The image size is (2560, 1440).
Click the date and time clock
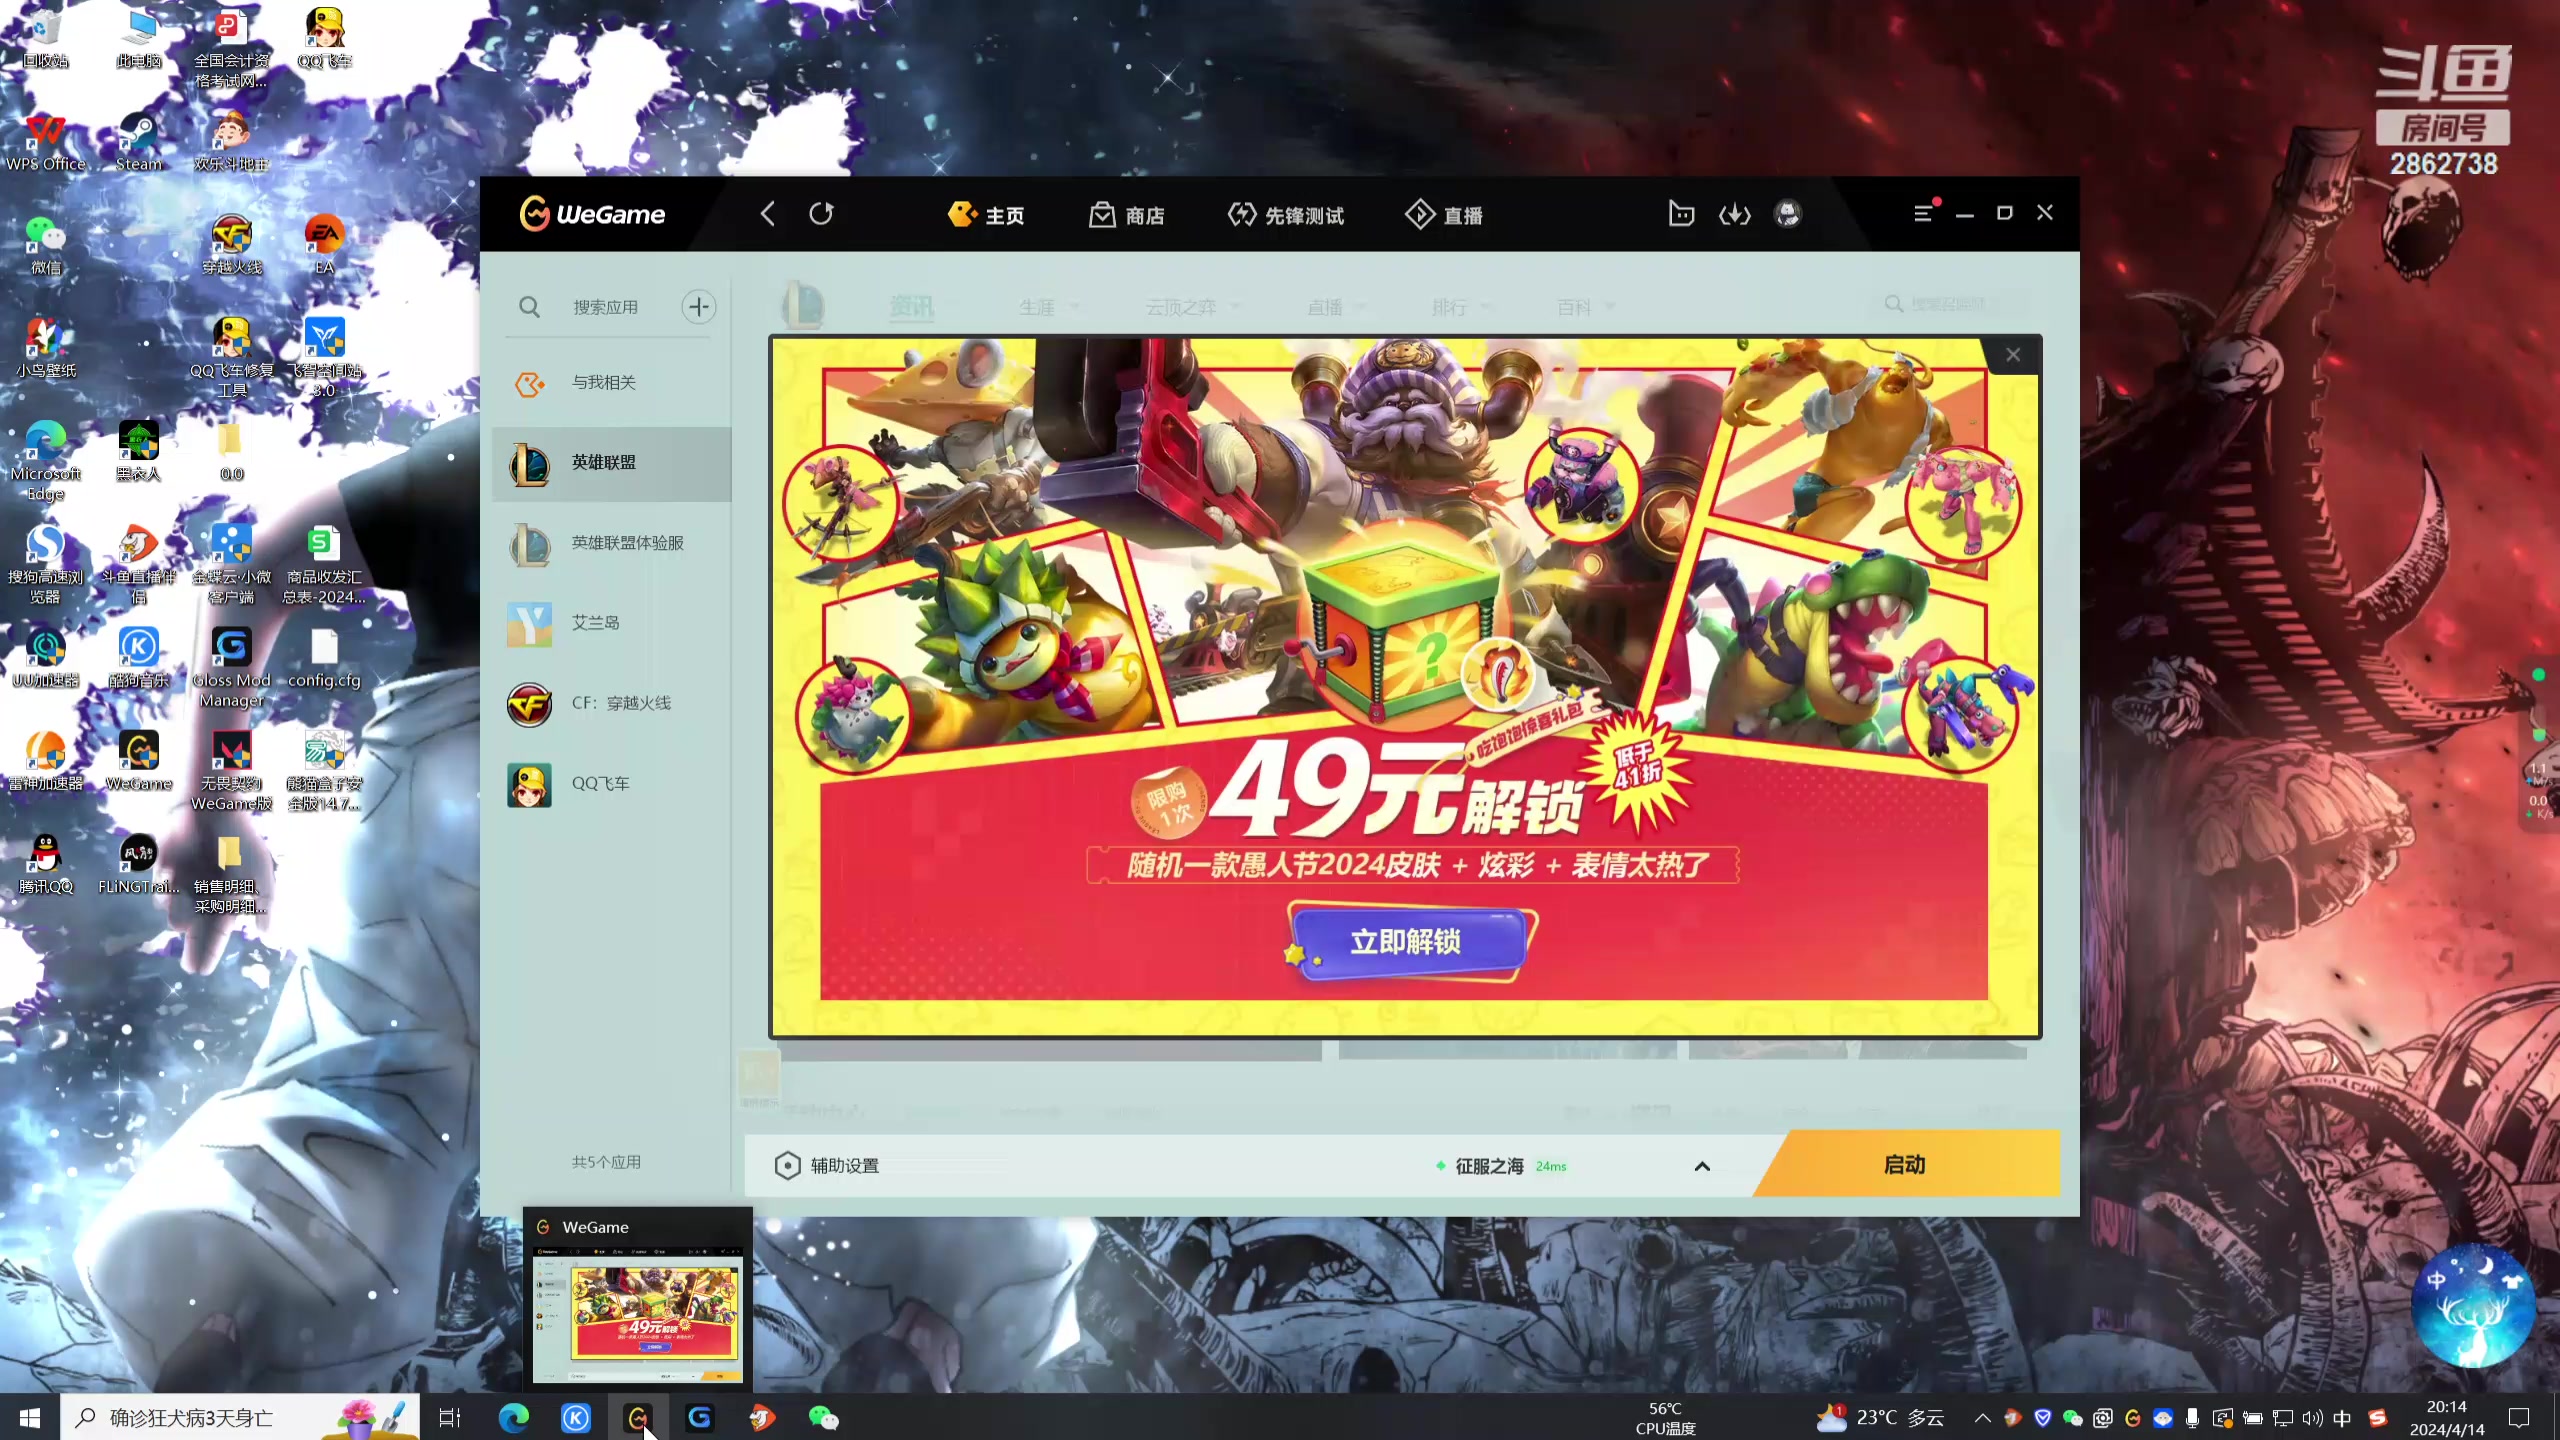(x=2446, y=1417)
